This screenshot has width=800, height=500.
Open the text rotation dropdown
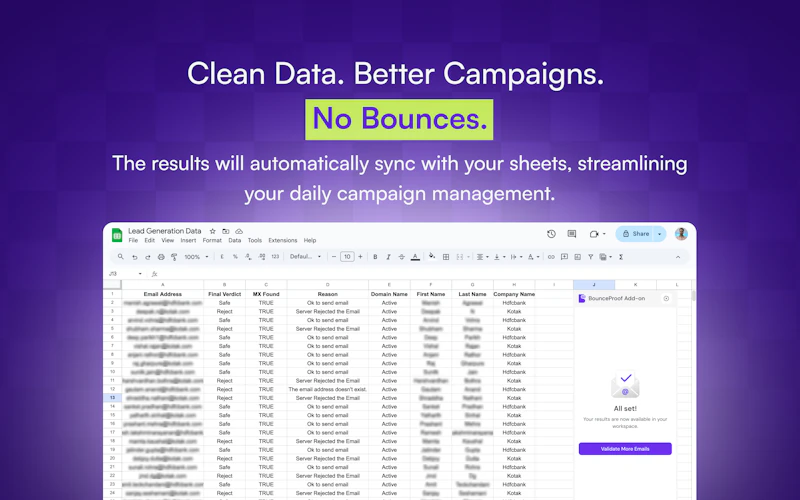533,257
